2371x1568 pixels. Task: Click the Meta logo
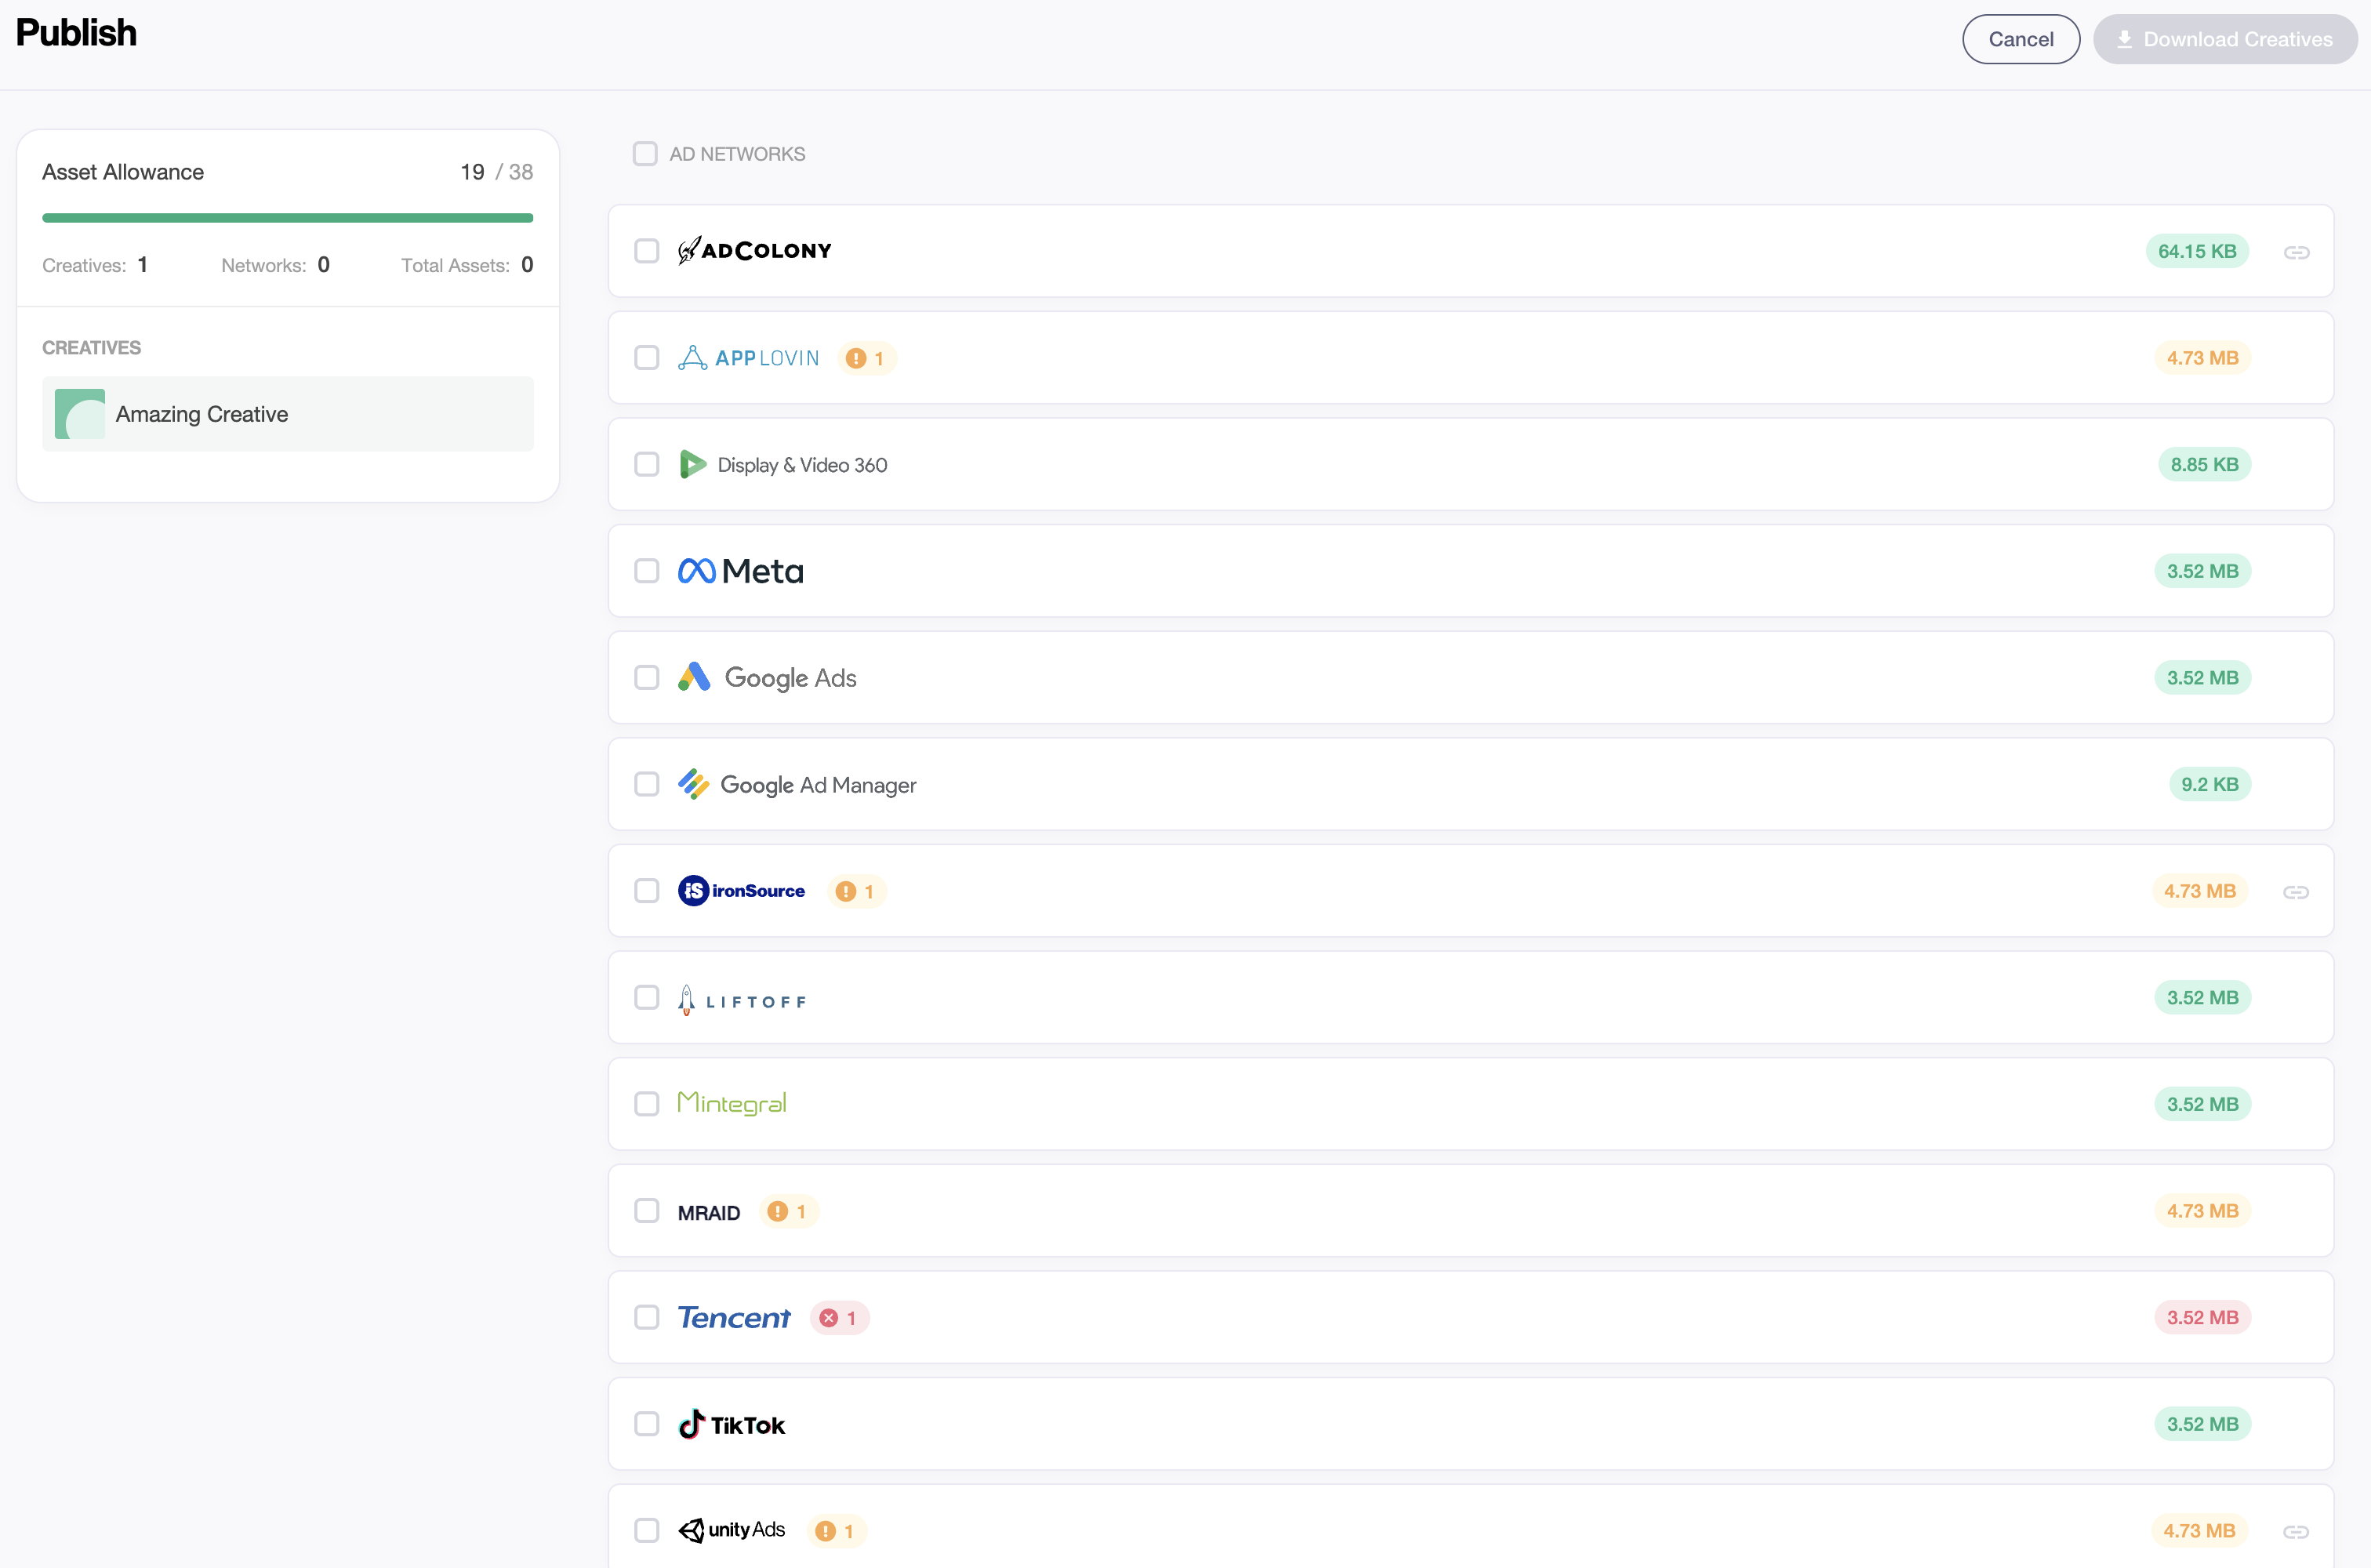click(740, 571)
